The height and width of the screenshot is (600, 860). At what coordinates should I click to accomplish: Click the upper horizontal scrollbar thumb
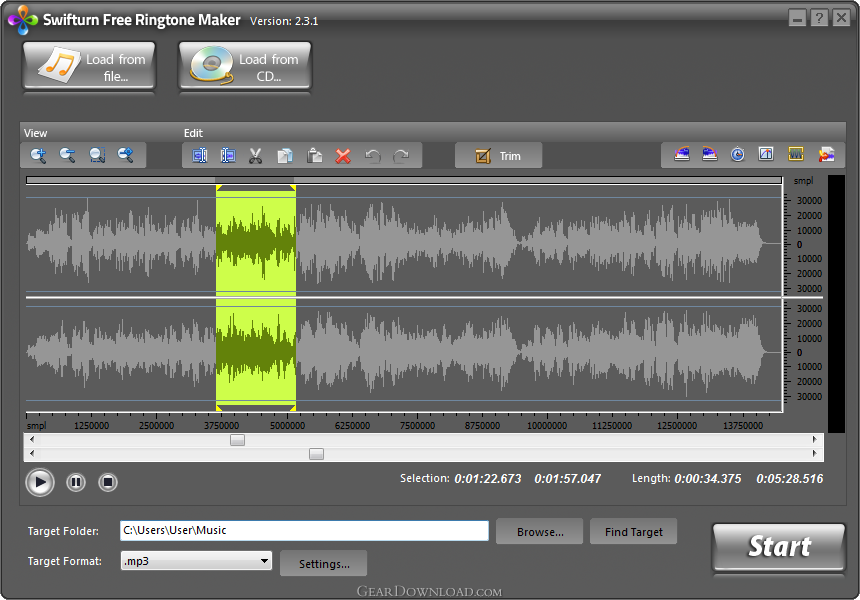pyautogui.click(x=237, y=440)
